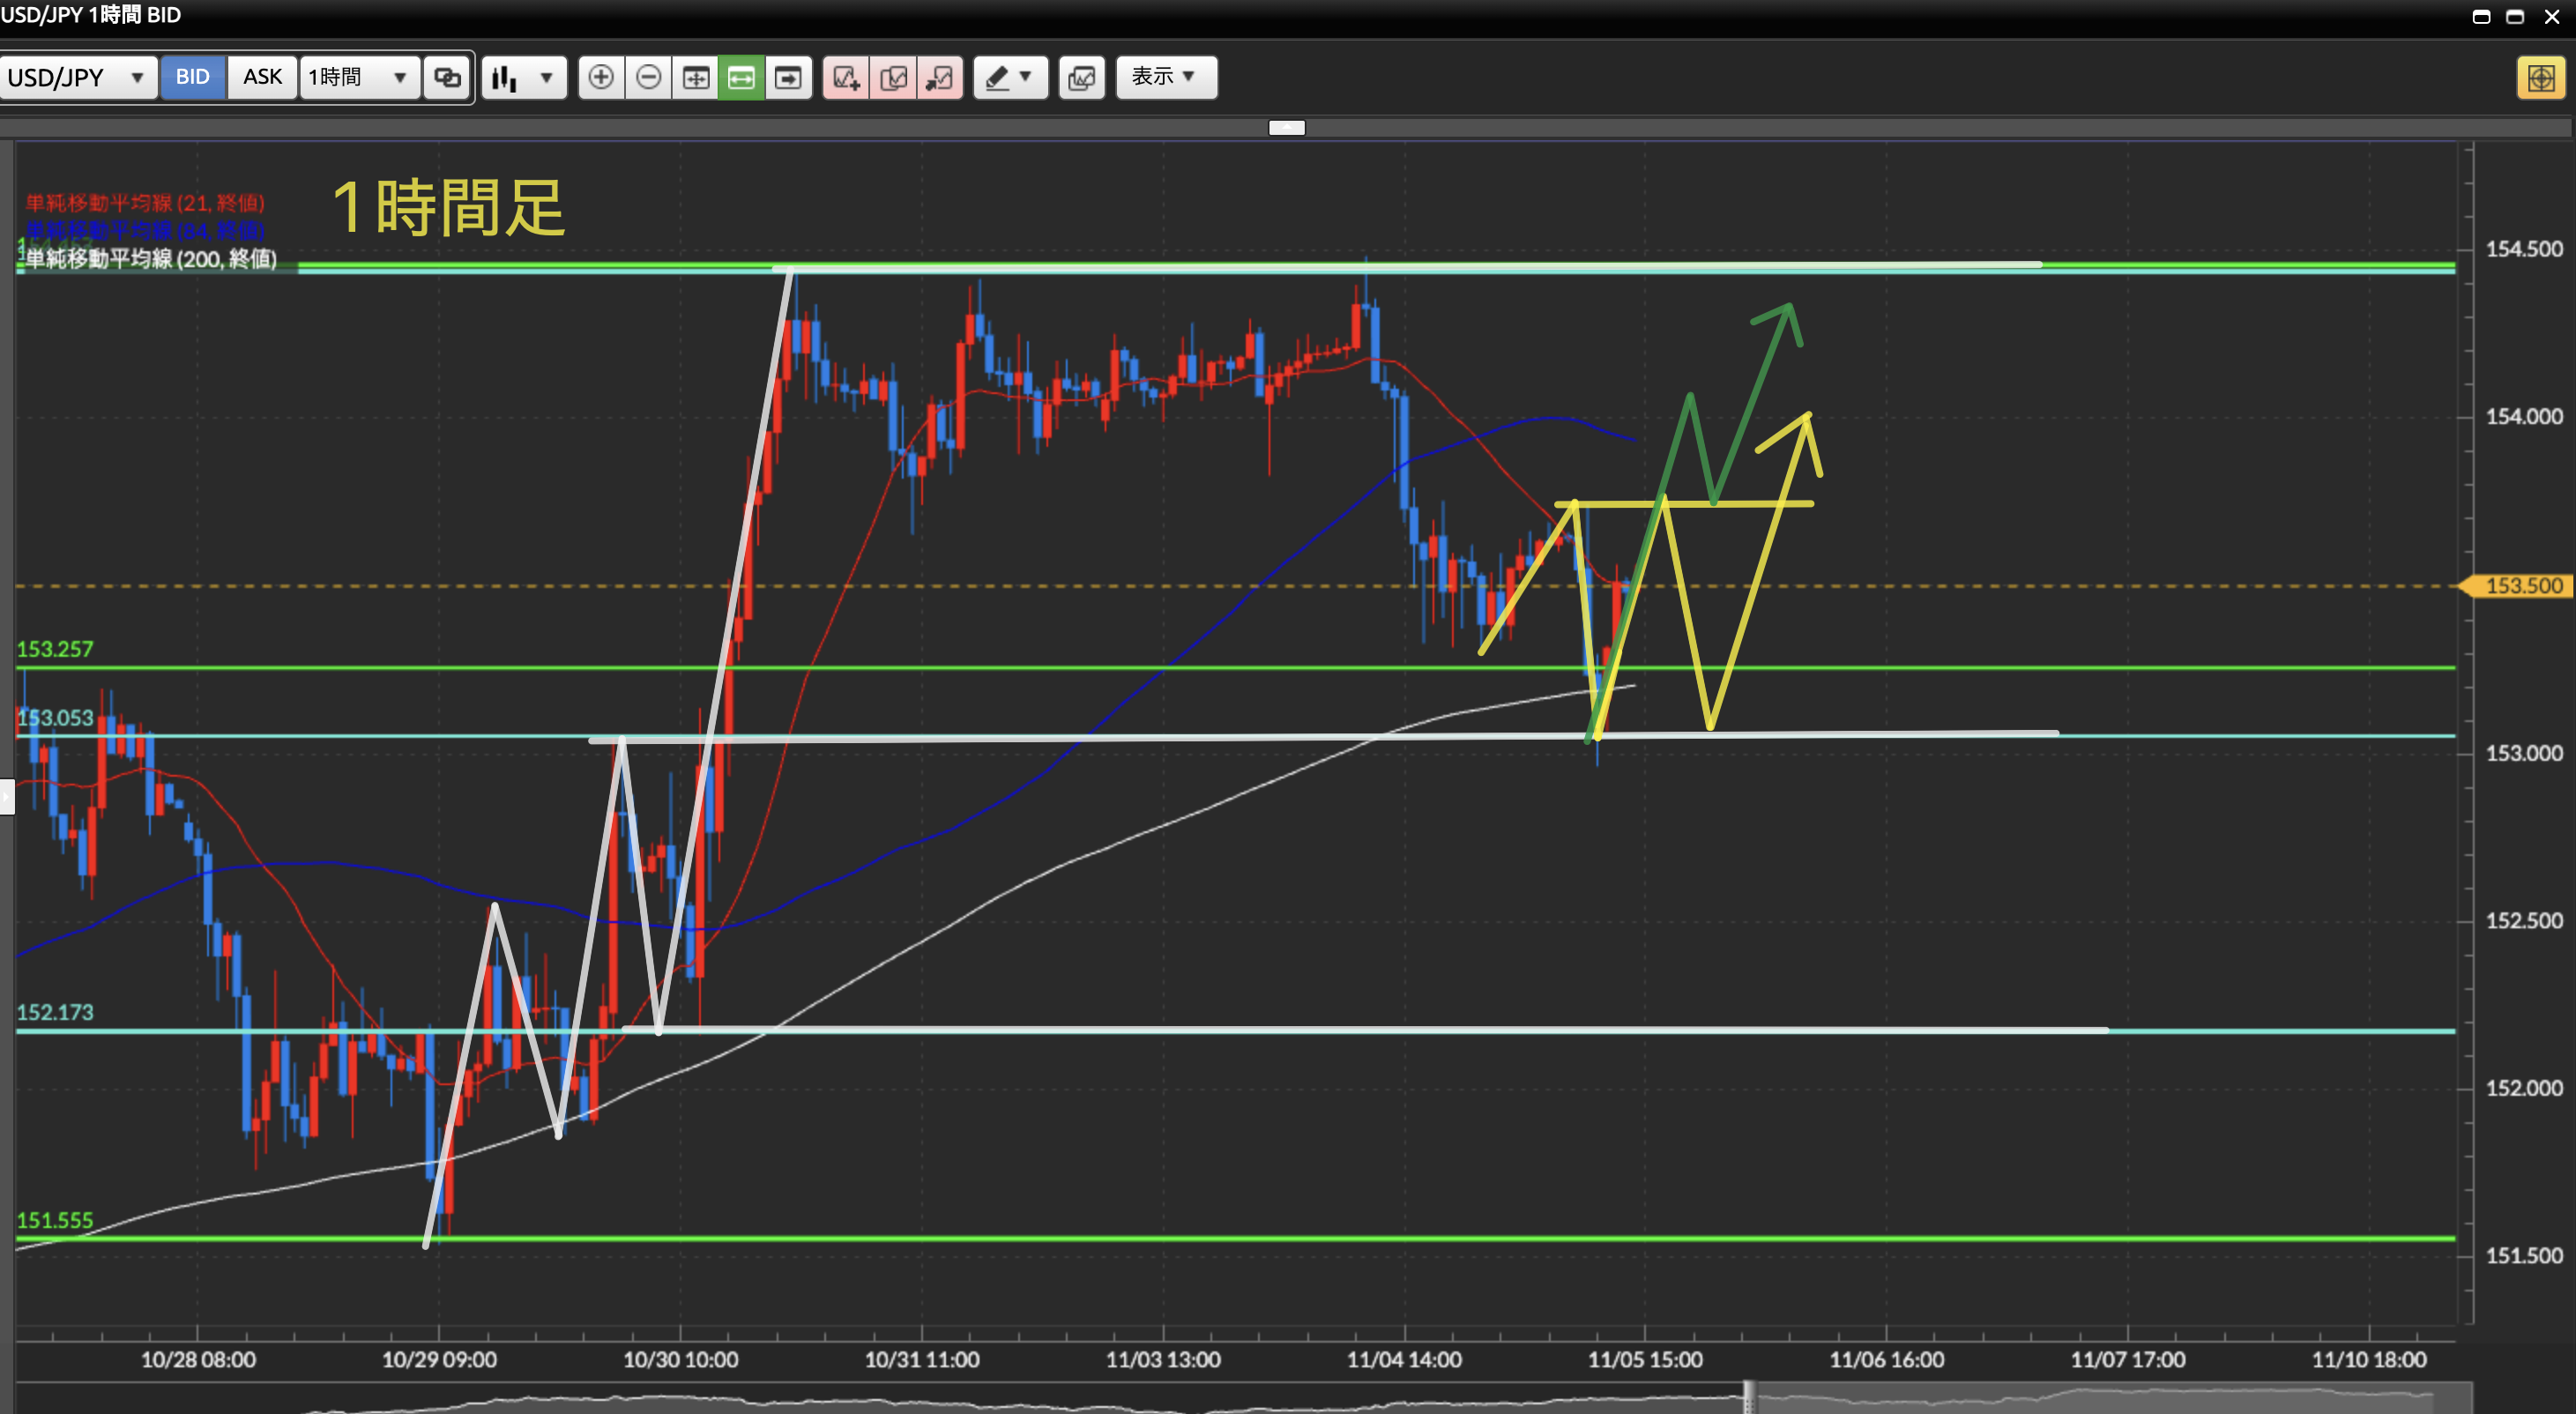This screenshot has width=2576, height=1414.
Task: Expand the candlestick chart type dropdown
Action: point(524,77)
